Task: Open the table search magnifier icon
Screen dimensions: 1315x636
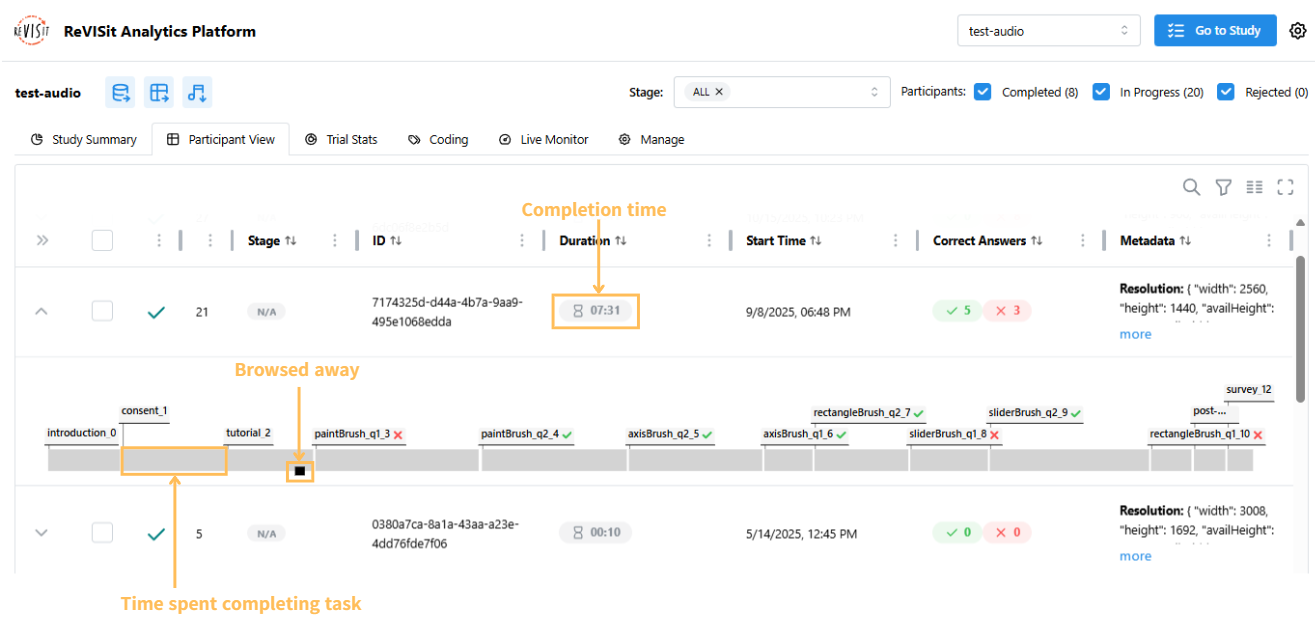Action: coord(1191,187)
